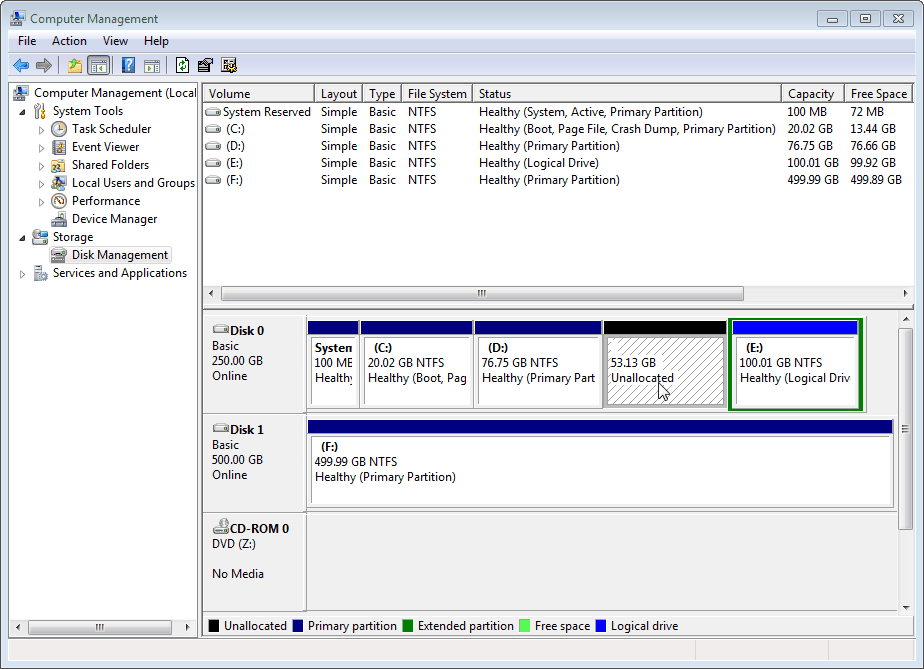Screen dimensions: 924x669
Task: Sort by the Volume column header
Action: coord(259,94)
